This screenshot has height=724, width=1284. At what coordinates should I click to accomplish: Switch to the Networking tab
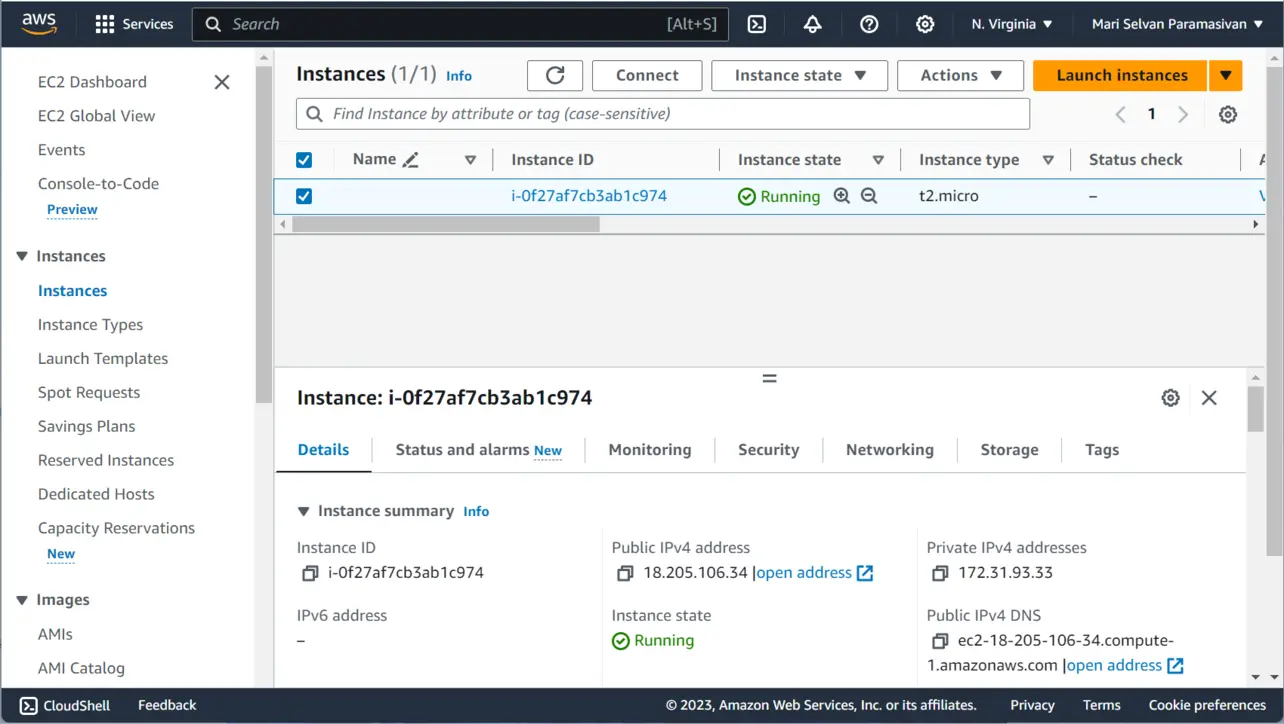[890, 450]
